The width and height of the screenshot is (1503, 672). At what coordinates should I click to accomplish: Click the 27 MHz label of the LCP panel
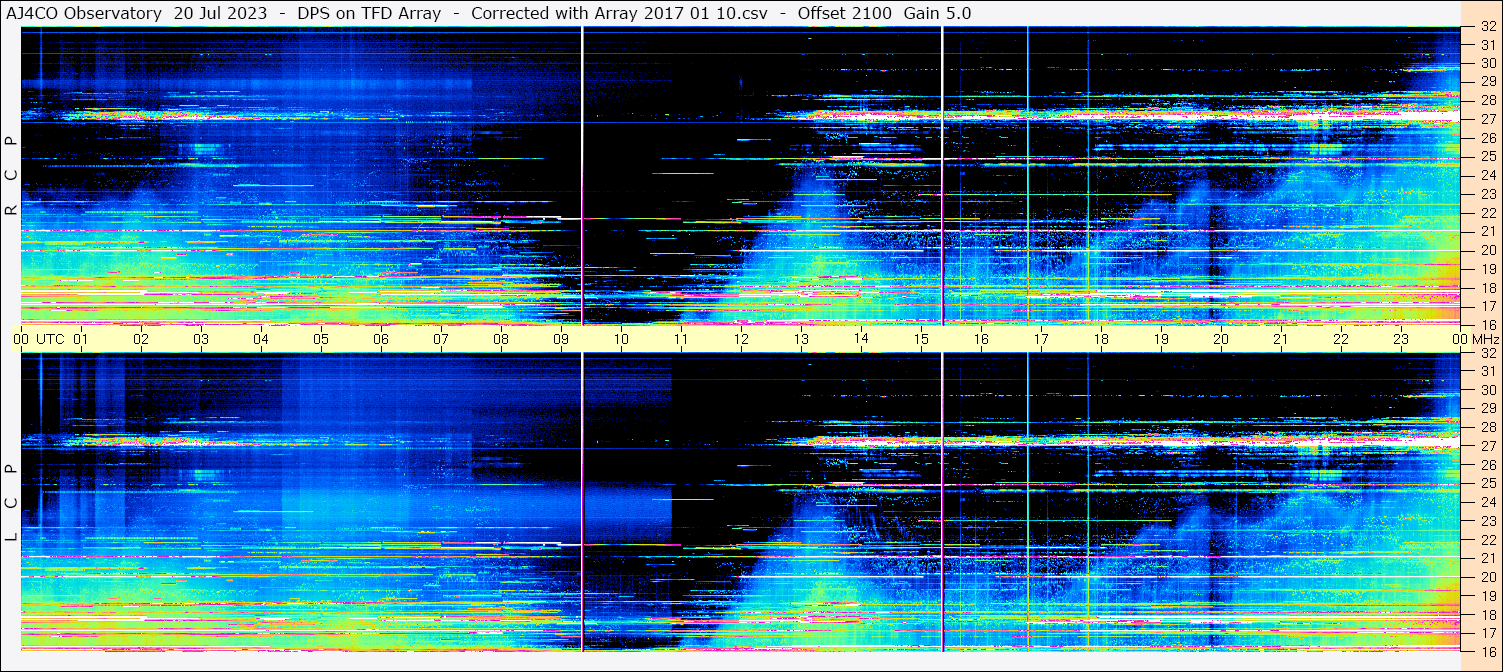point(1487,446)
